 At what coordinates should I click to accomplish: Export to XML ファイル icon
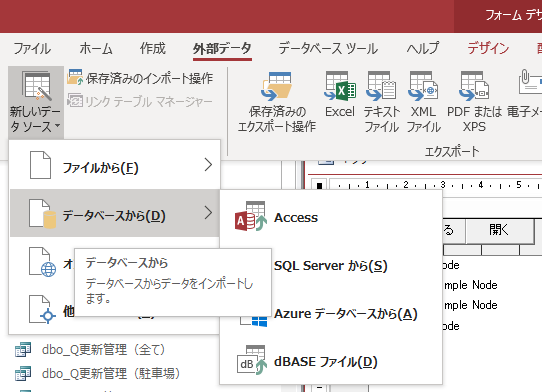[x=423, y=86]
